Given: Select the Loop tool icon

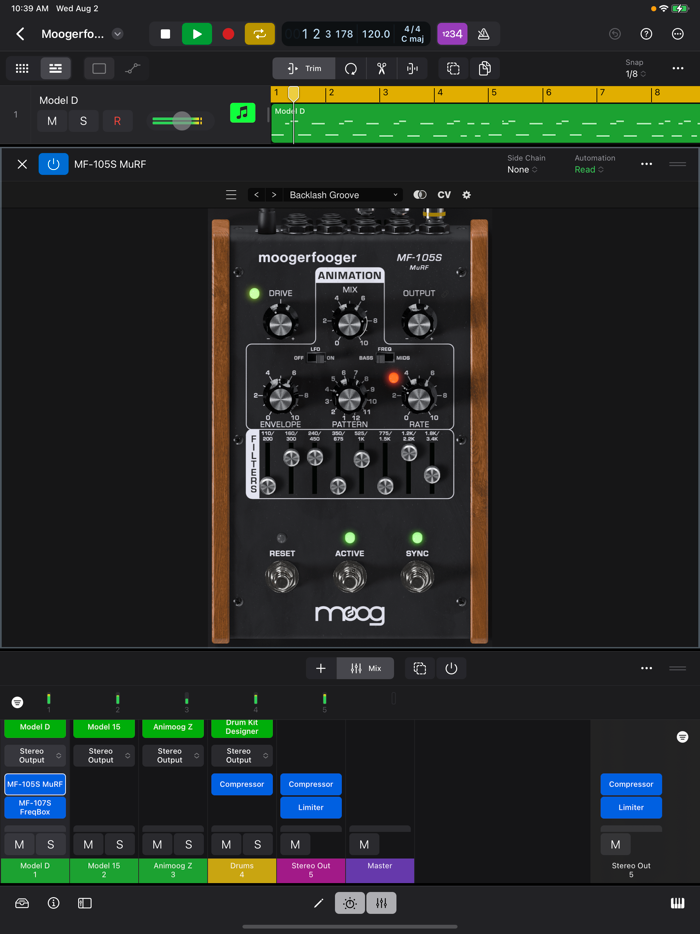Looking at the screenshot, I should click(351, 69).
